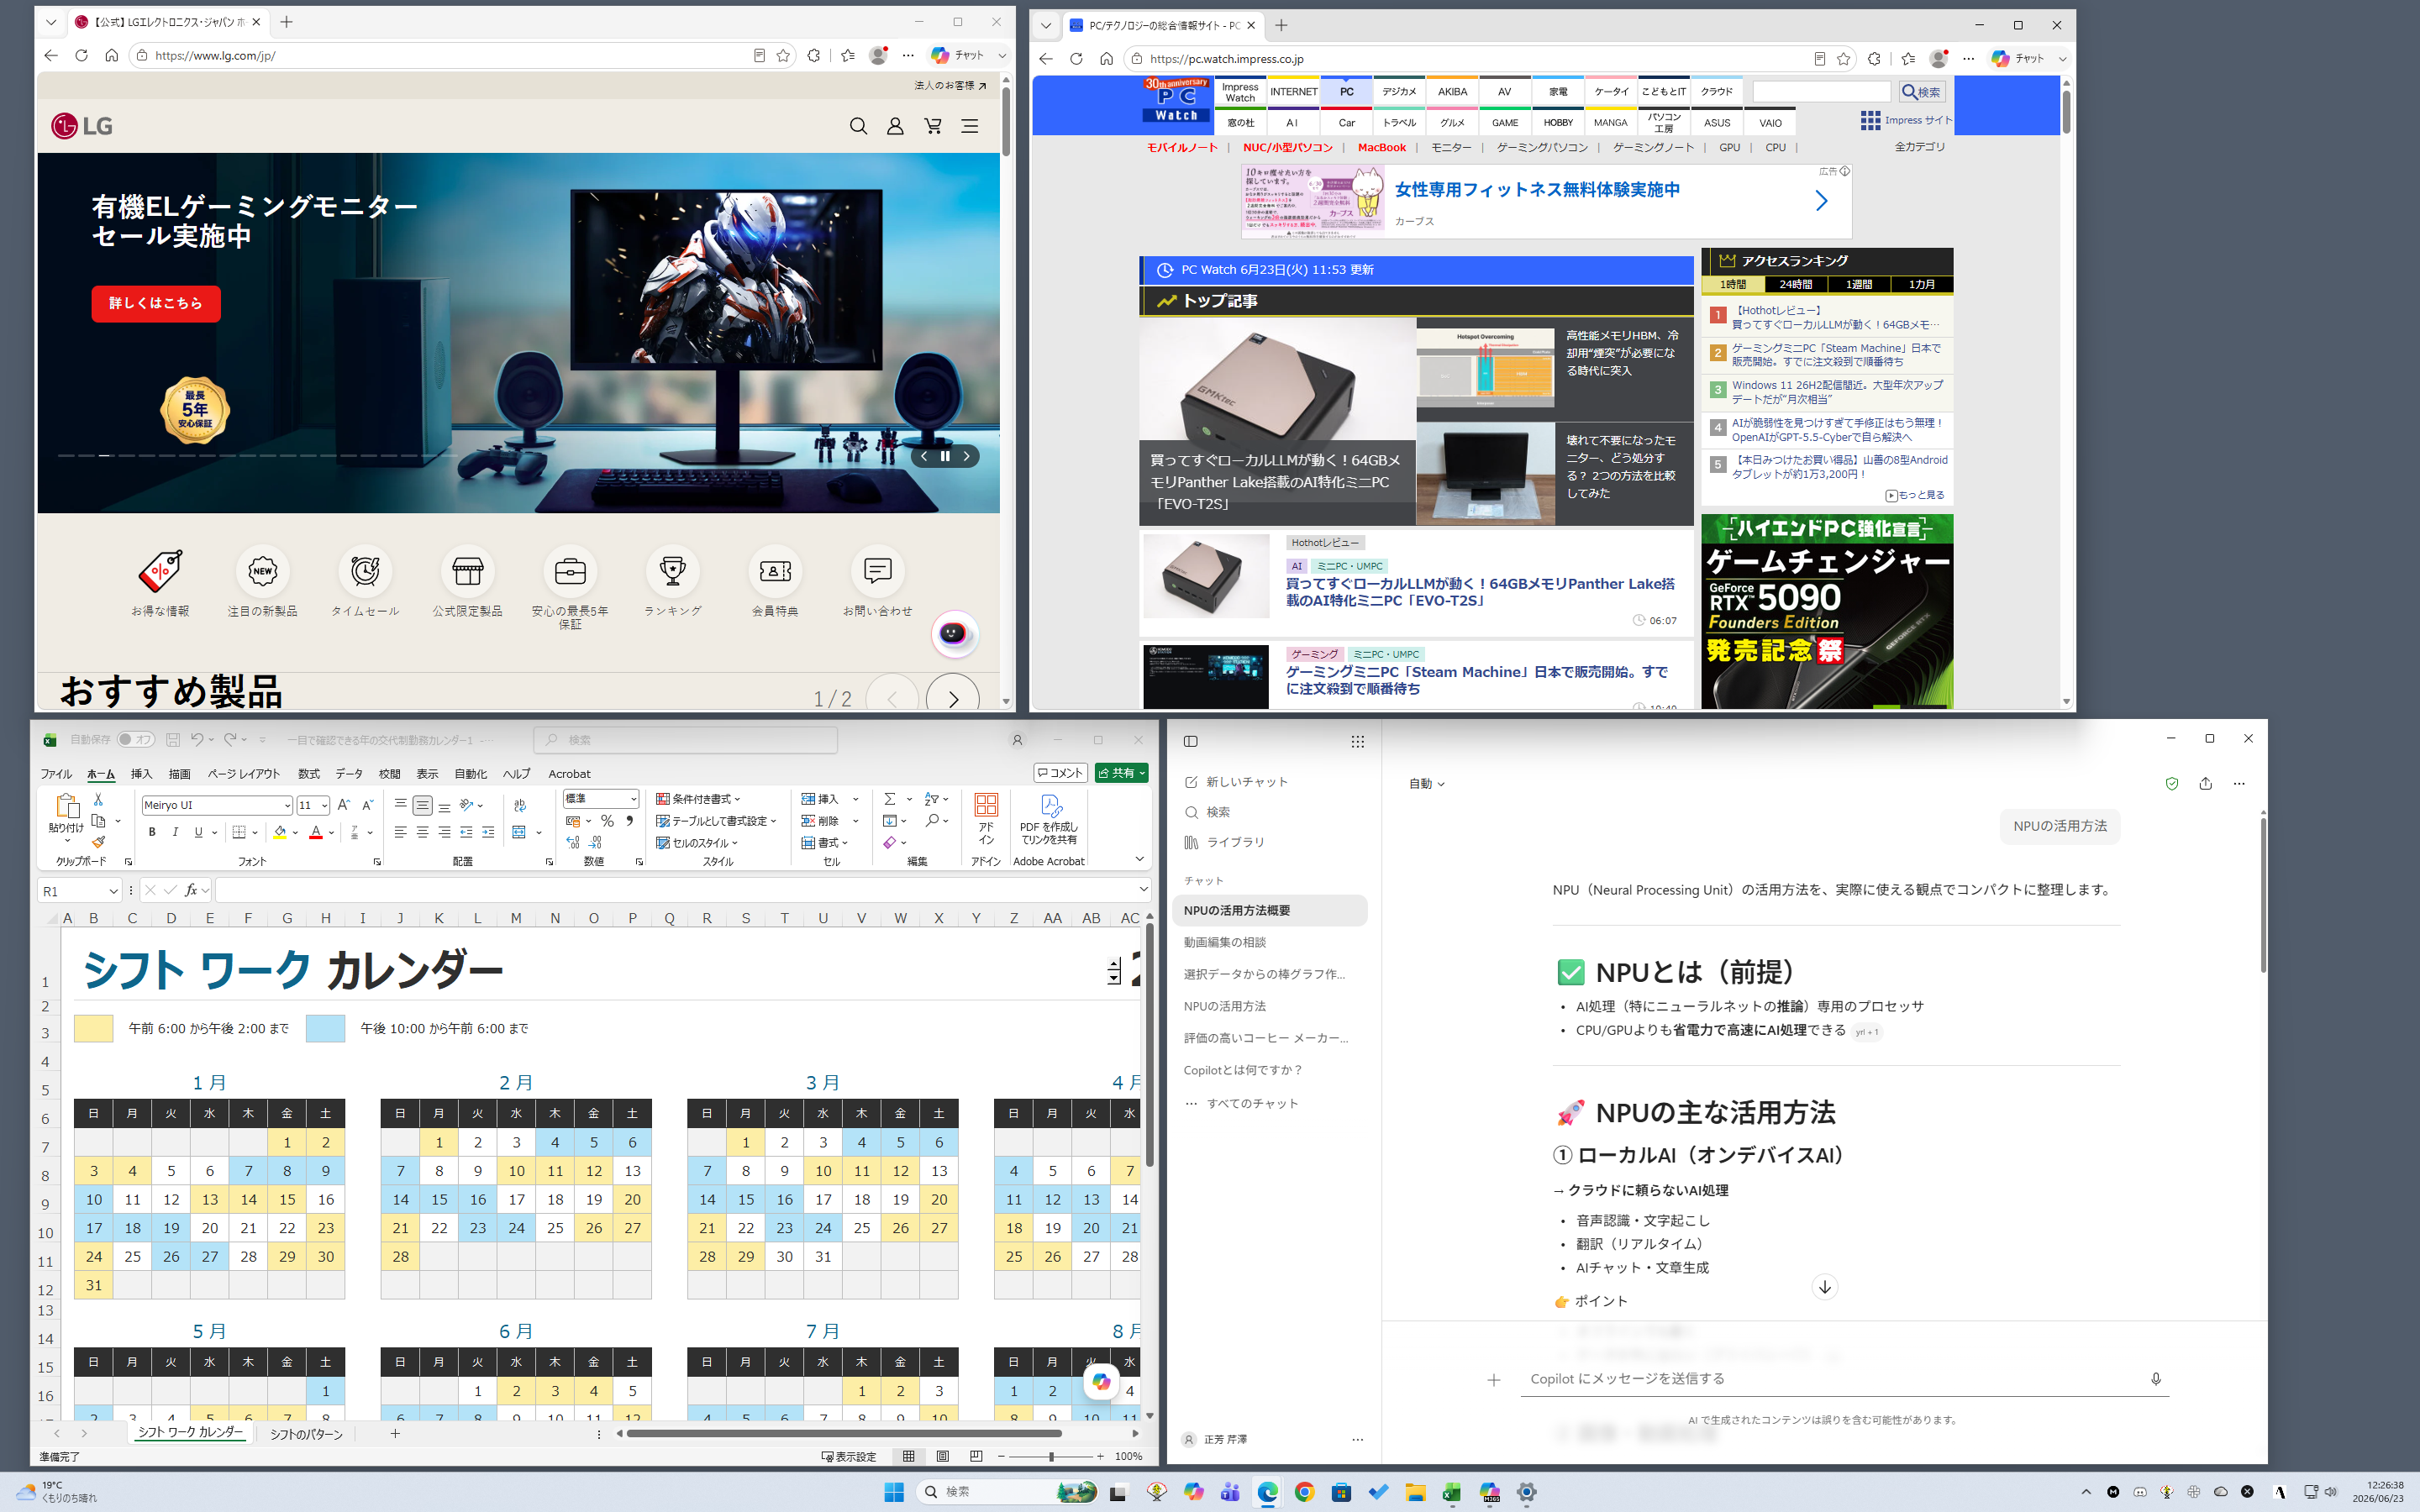Viewport: 2420px width, 1512px height.
Task: Open the Excel ページ レイアウト tab
Action: coord(244,774)
